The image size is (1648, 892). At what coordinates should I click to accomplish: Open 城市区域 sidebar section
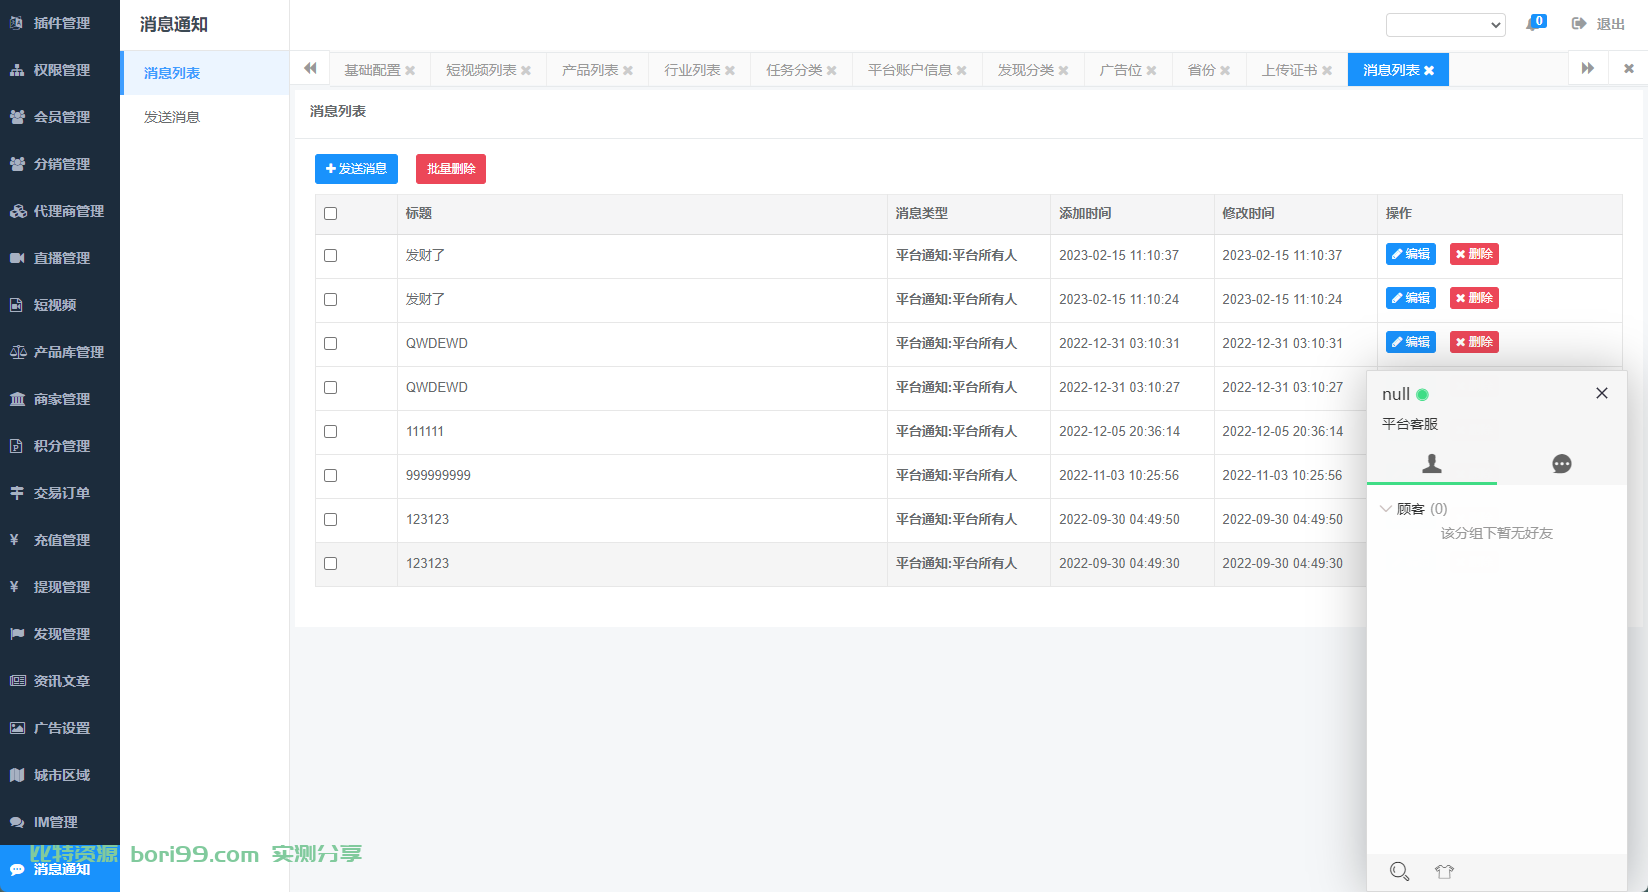point(60,775)
